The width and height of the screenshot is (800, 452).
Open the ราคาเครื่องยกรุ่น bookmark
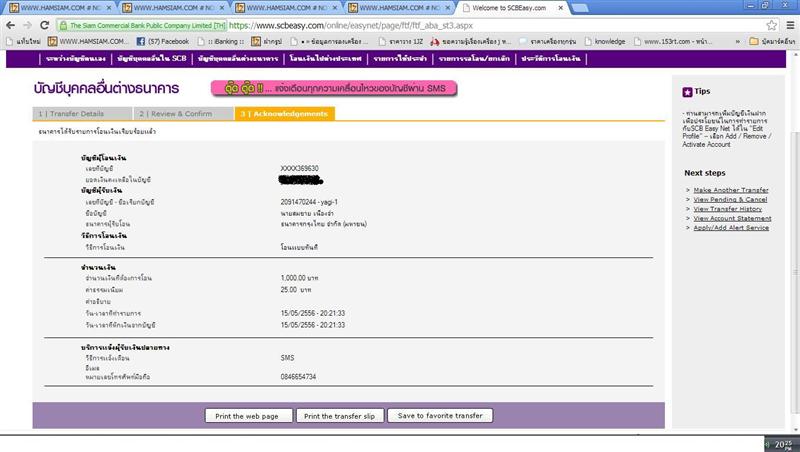click(547, 41)
